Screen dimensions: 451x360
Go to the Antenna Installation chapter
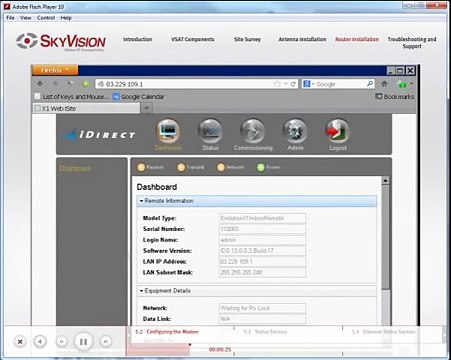point(302,39)
